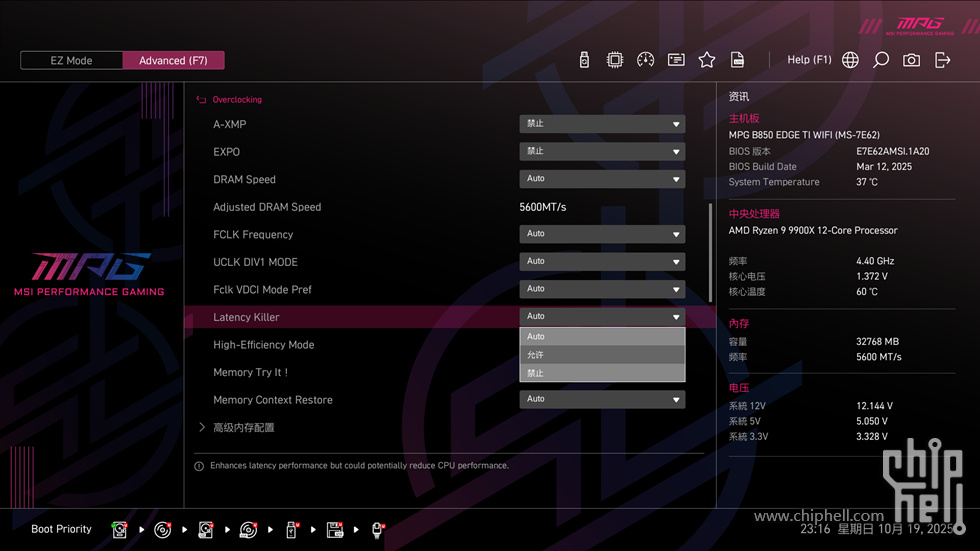This screenshot has height=551, width=980.
Task: Pick "Auto" option in Latency Killer list
Action: [x=602, y=337]
